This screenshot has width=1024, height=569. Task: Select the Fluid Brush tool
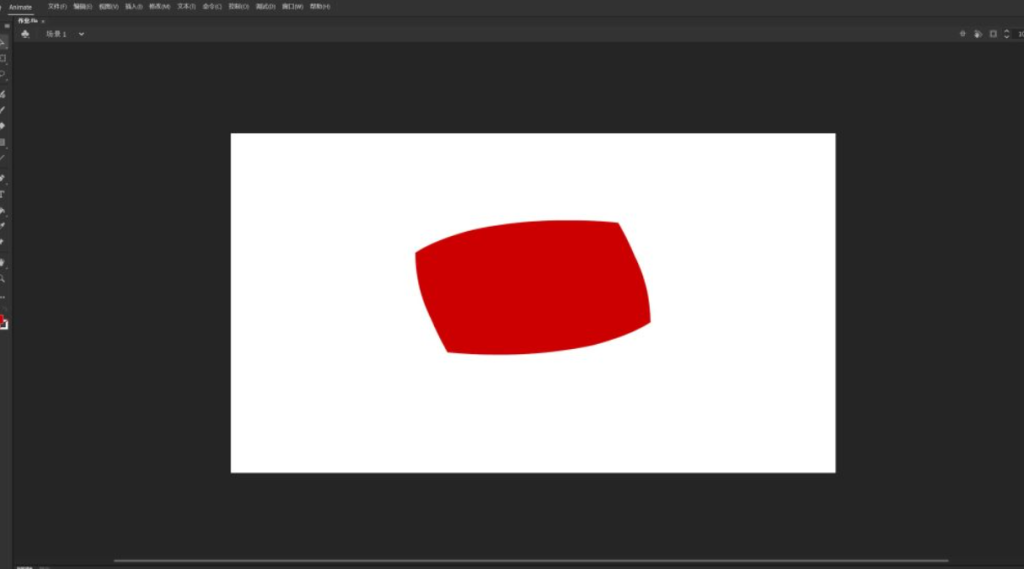(3, 94)
